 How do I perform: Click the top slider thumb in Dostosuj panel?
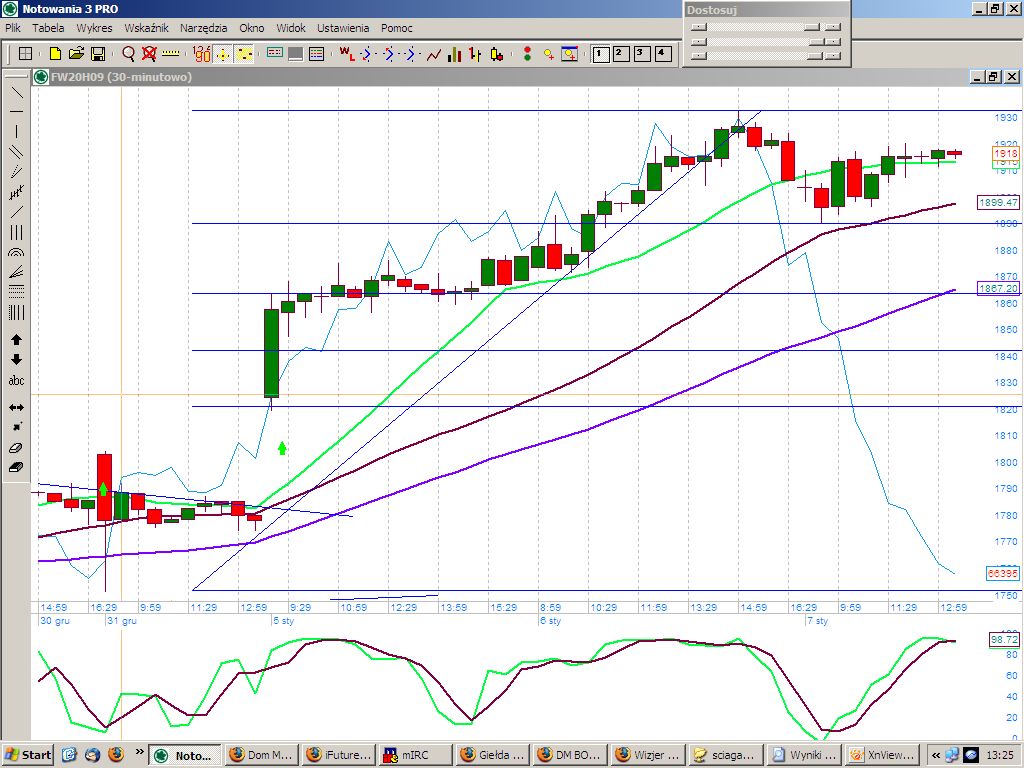pos(812,27)
